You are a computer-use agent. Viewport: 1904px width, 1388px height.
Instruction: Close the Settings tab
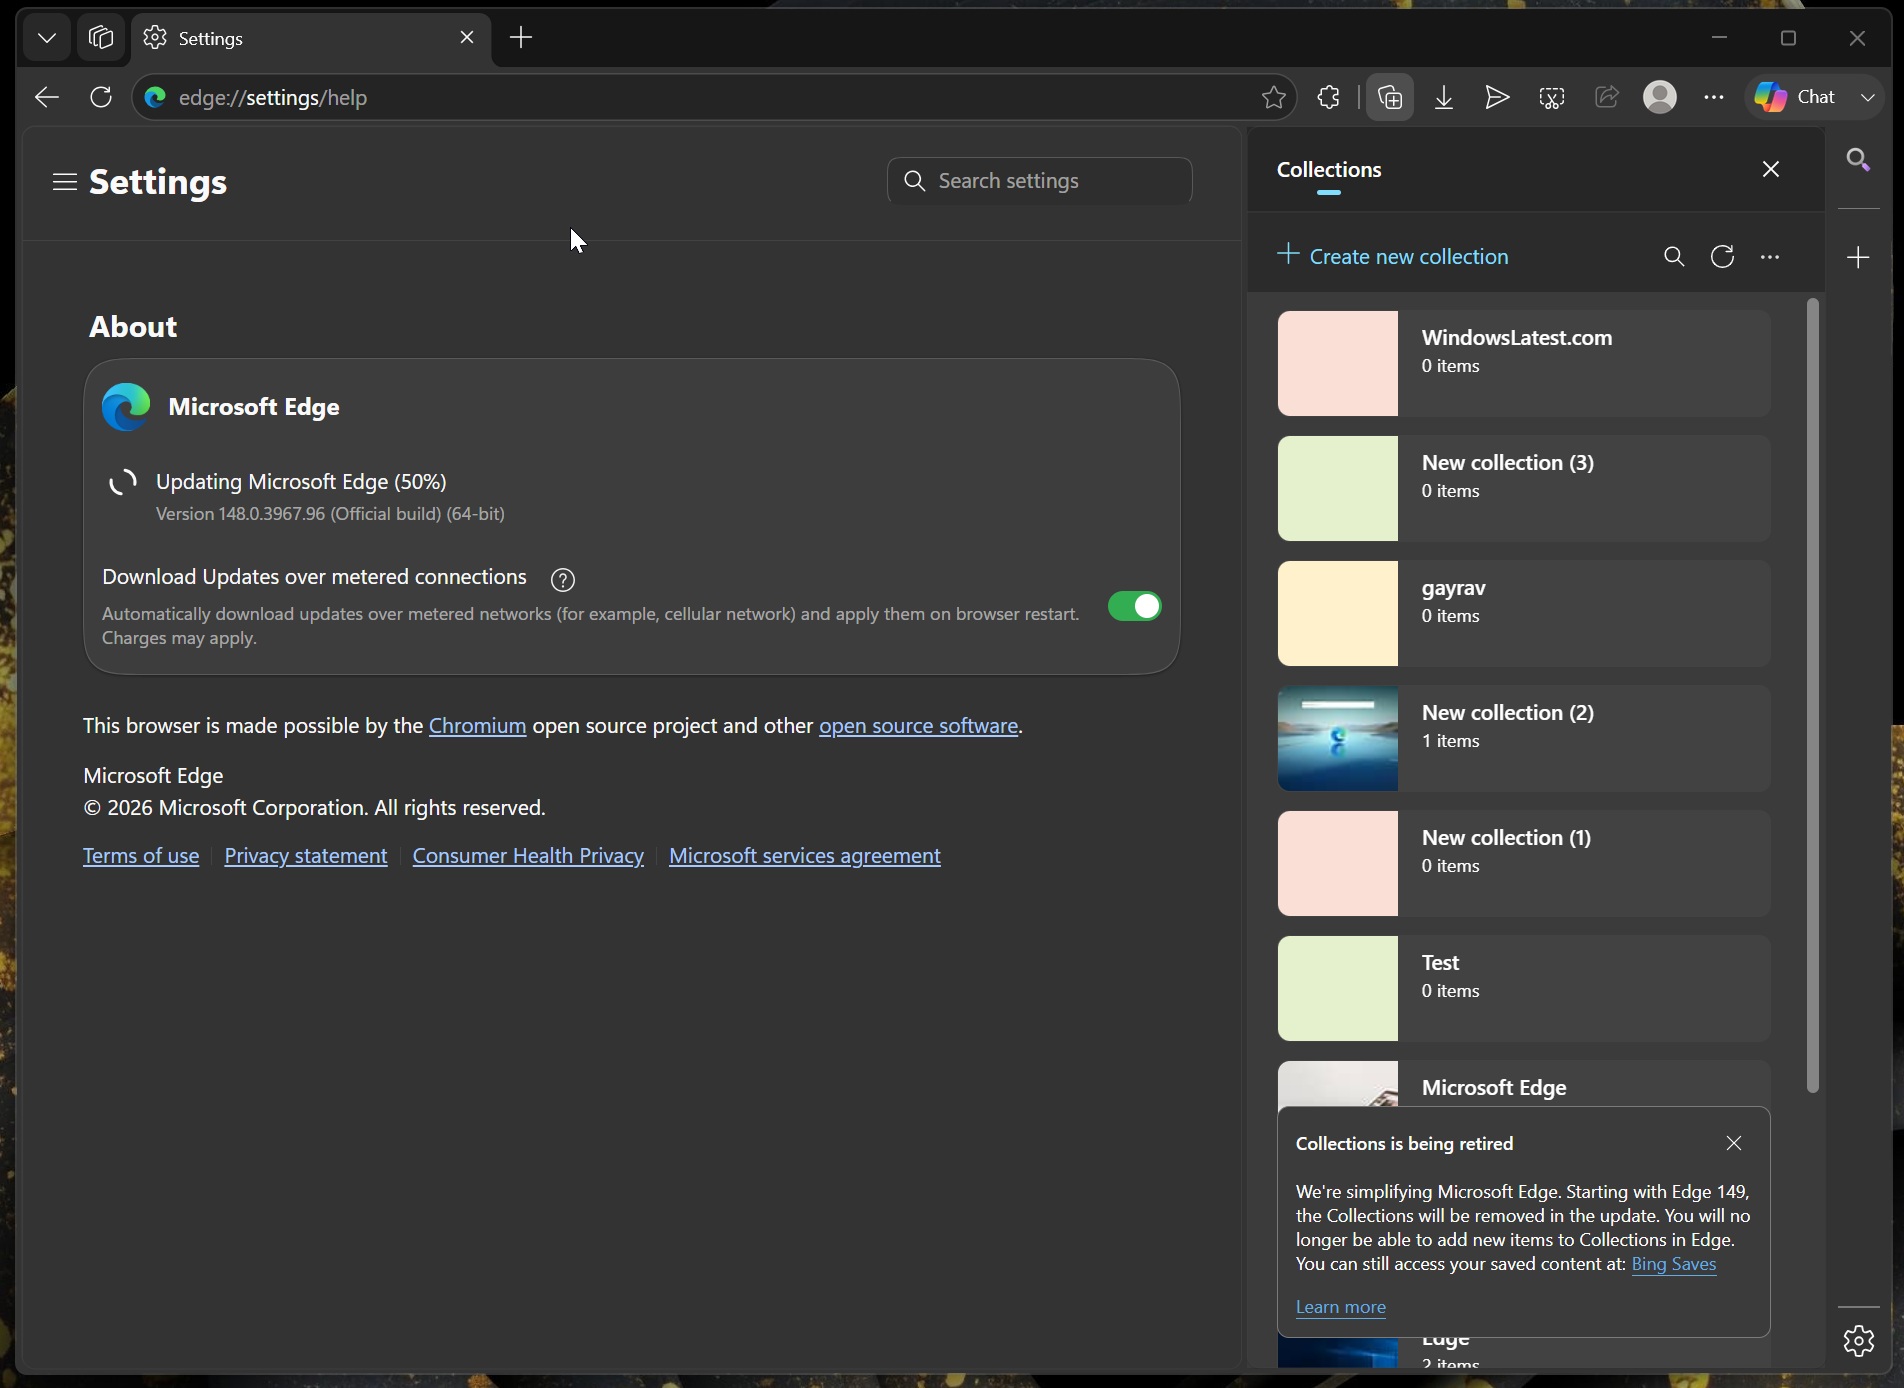(x=467, y=38)
